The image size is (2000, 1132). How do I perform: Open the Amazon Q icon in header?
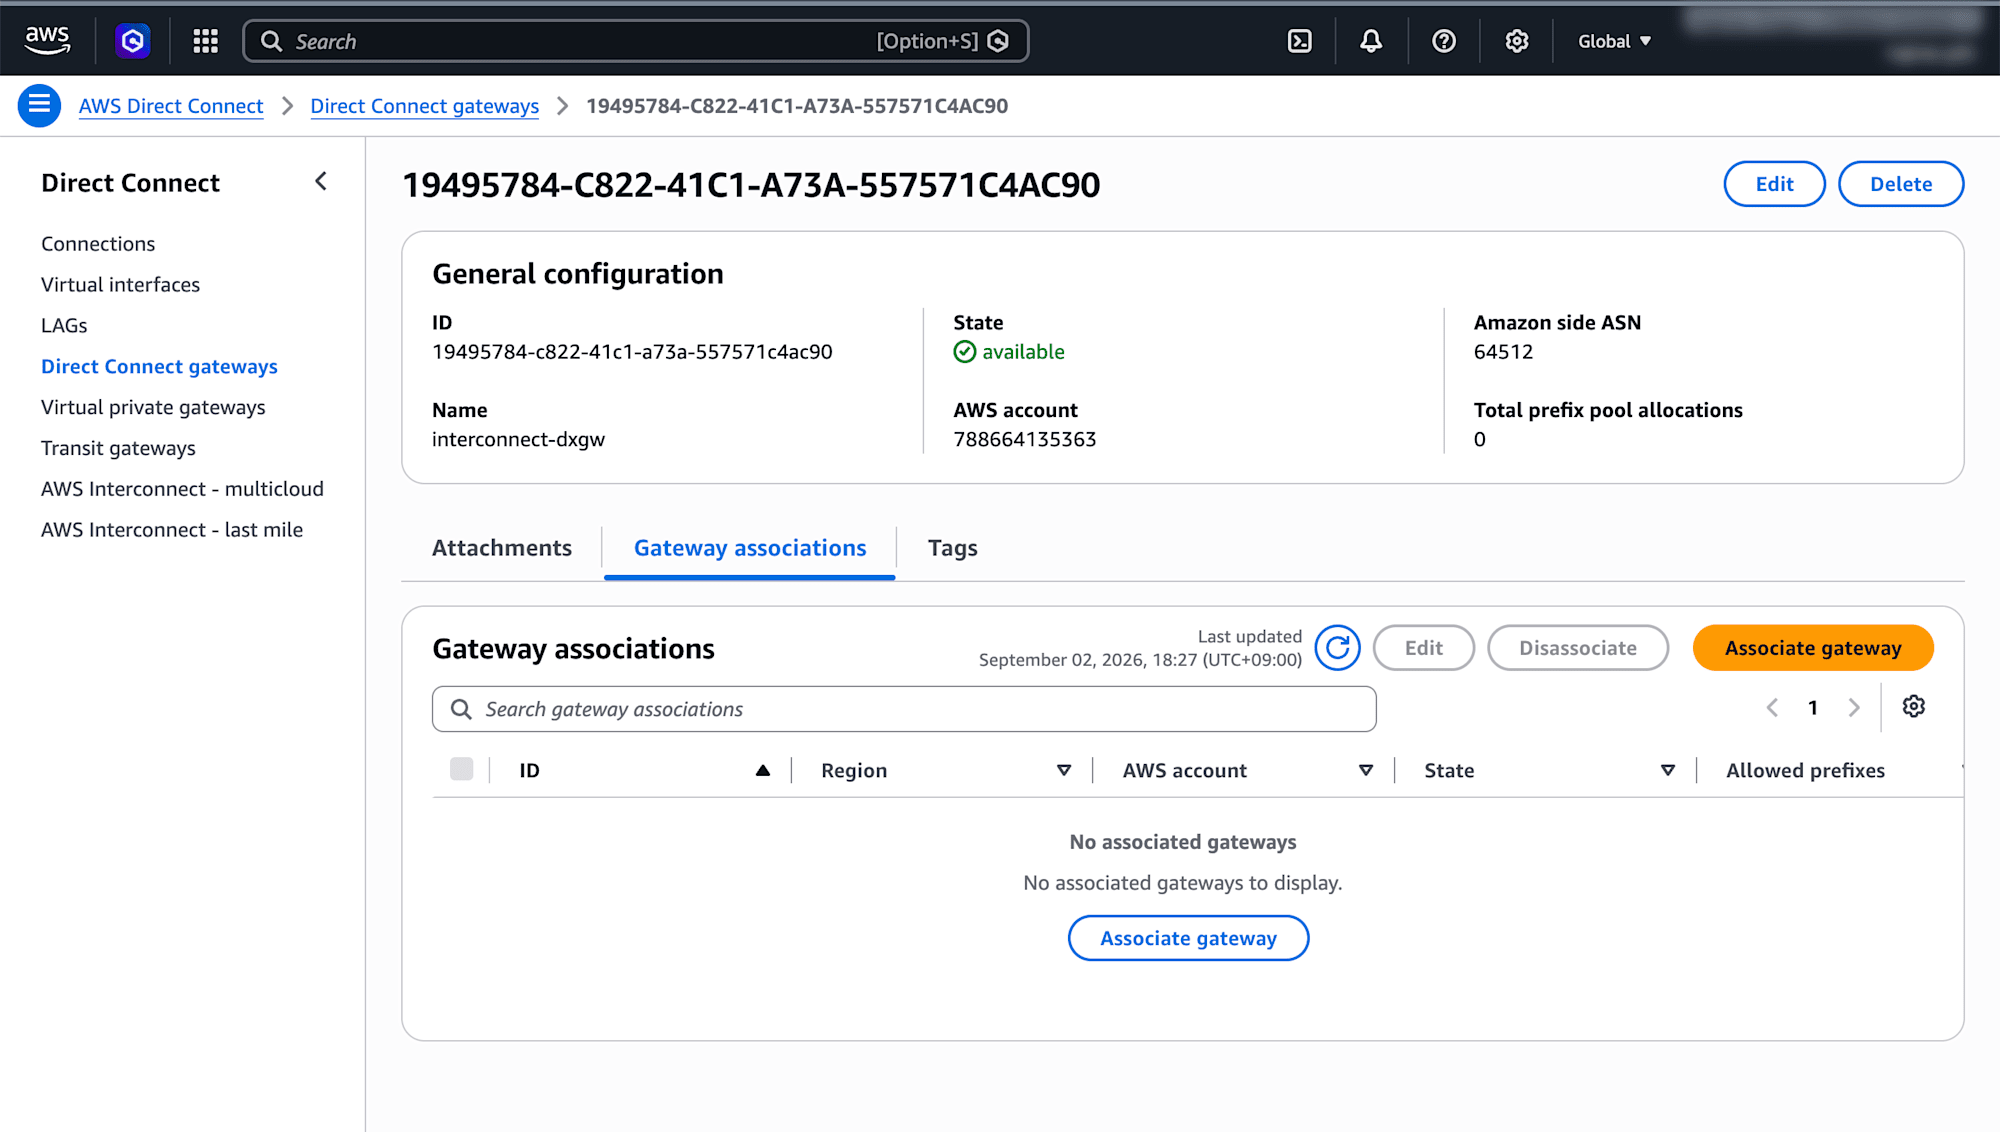point(132,41)
